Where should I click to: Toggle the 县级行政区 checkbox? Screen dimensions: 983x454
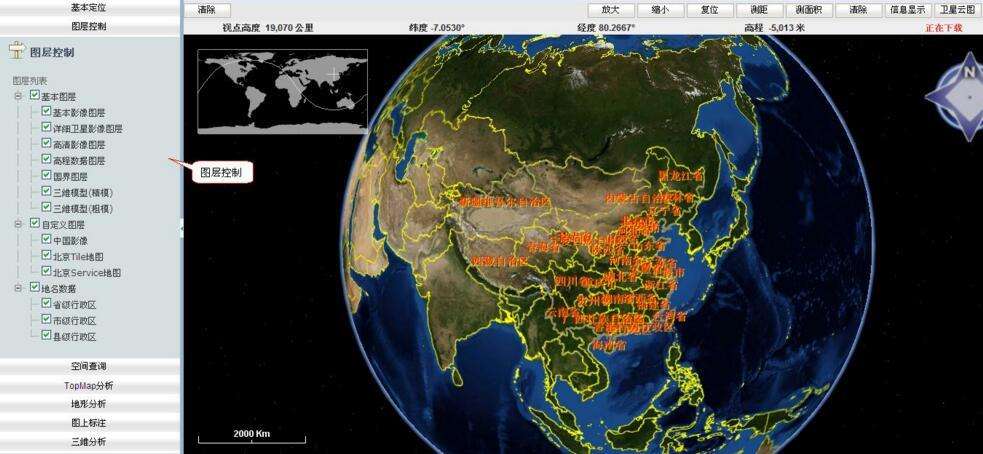click(46, 335)
